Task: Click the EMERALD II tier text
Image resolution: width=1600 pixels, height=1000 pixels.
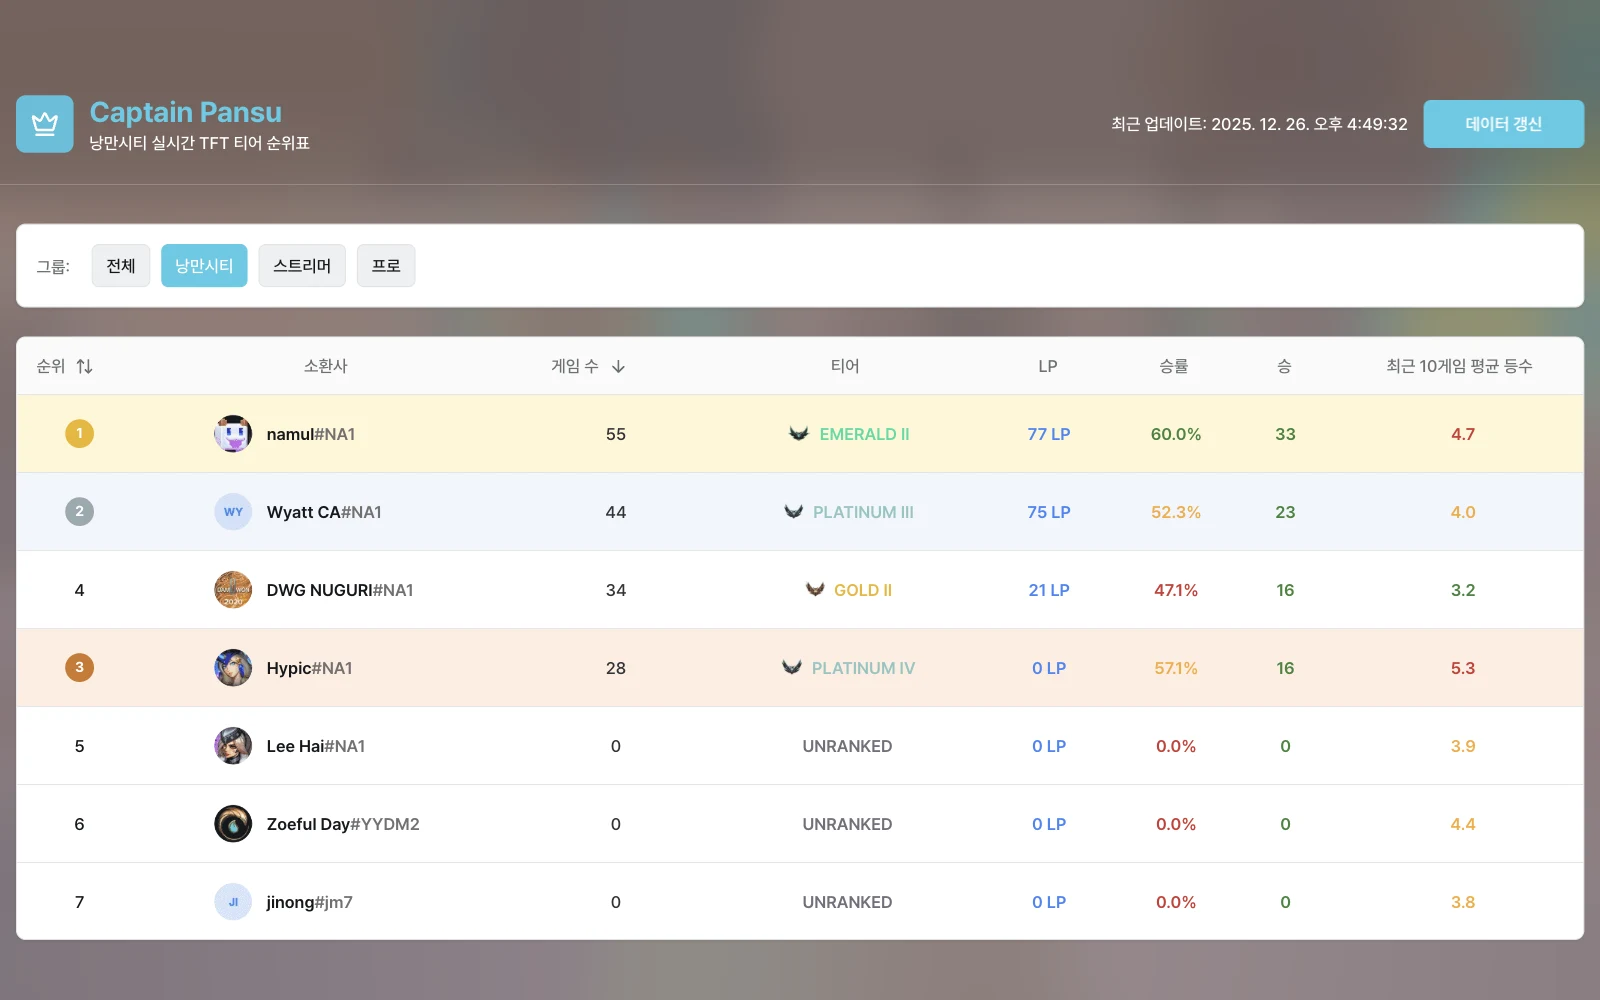Action: pos(864,434)
